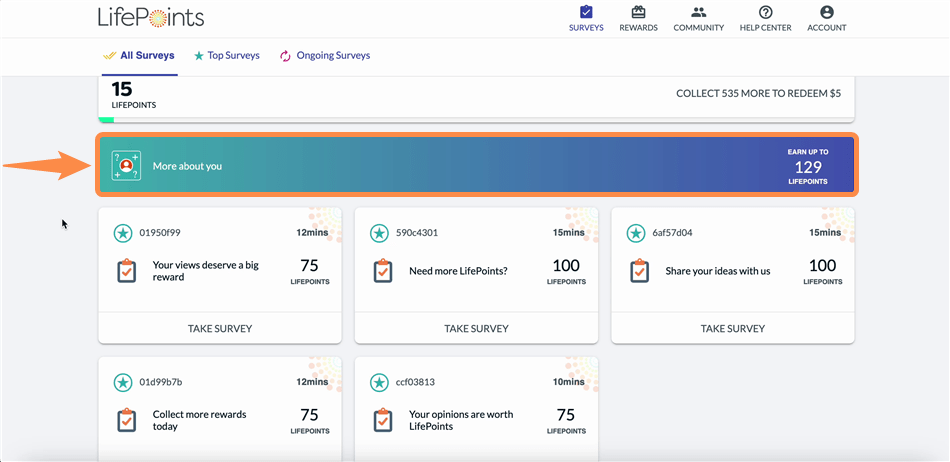
Task: Click the star badge next to 590c4301
Action: (x=379, y=233)
